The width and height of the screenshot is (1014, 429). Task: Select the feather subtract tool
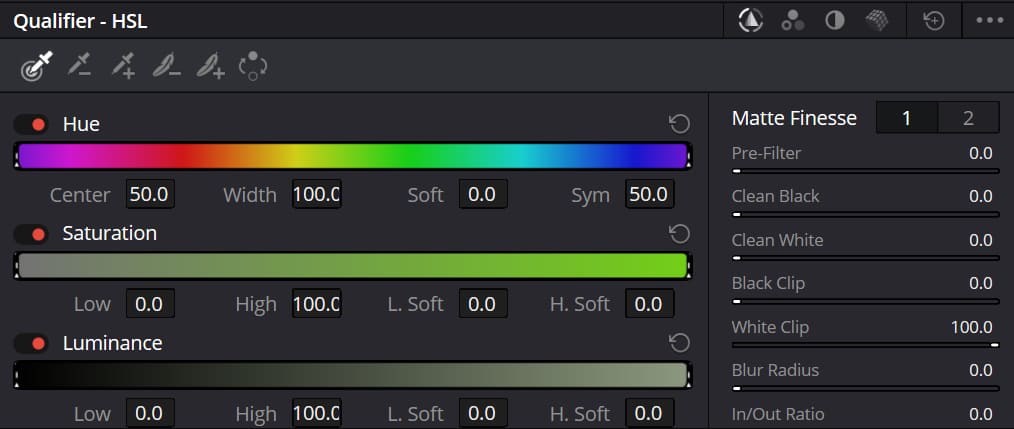pos(167,66)
